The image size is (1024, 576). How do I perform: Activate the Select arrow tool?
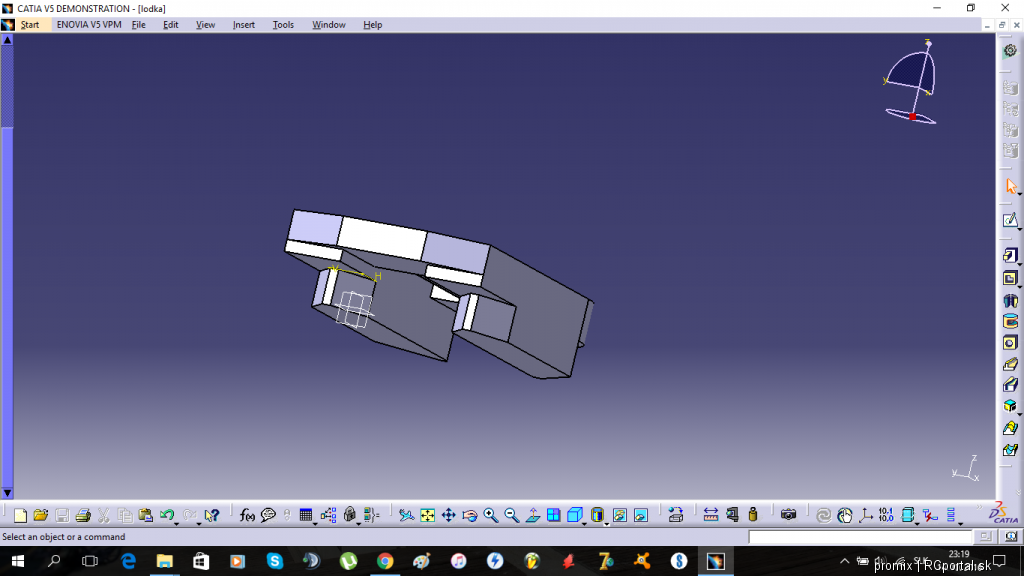tap(1010, 187)
